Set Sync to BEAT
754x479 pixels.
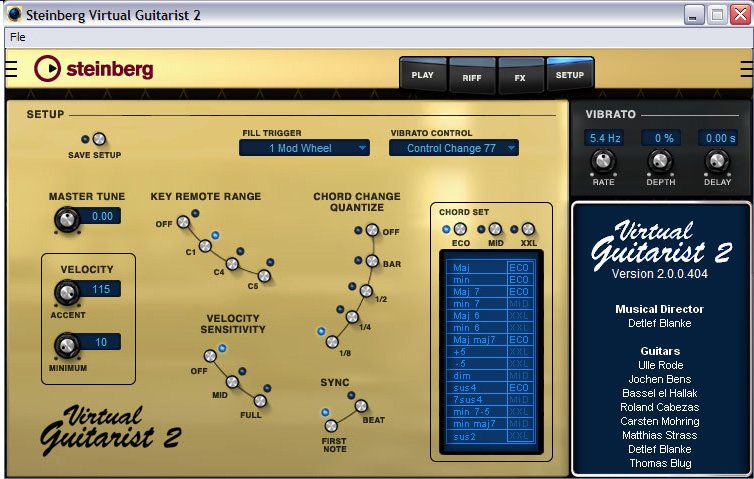361,406
